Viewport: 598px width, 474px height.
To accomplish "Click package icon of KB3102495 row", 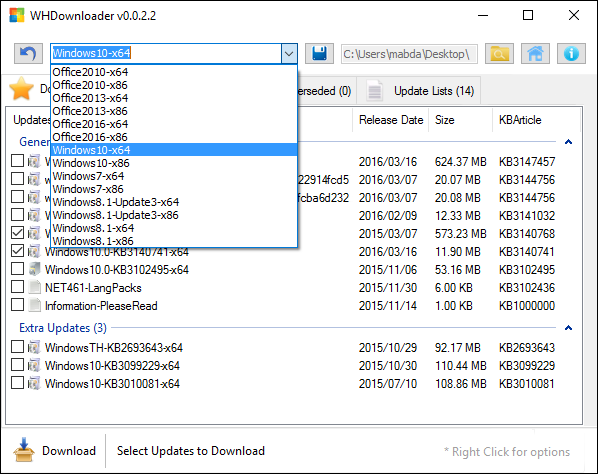I will click(34, 269).
